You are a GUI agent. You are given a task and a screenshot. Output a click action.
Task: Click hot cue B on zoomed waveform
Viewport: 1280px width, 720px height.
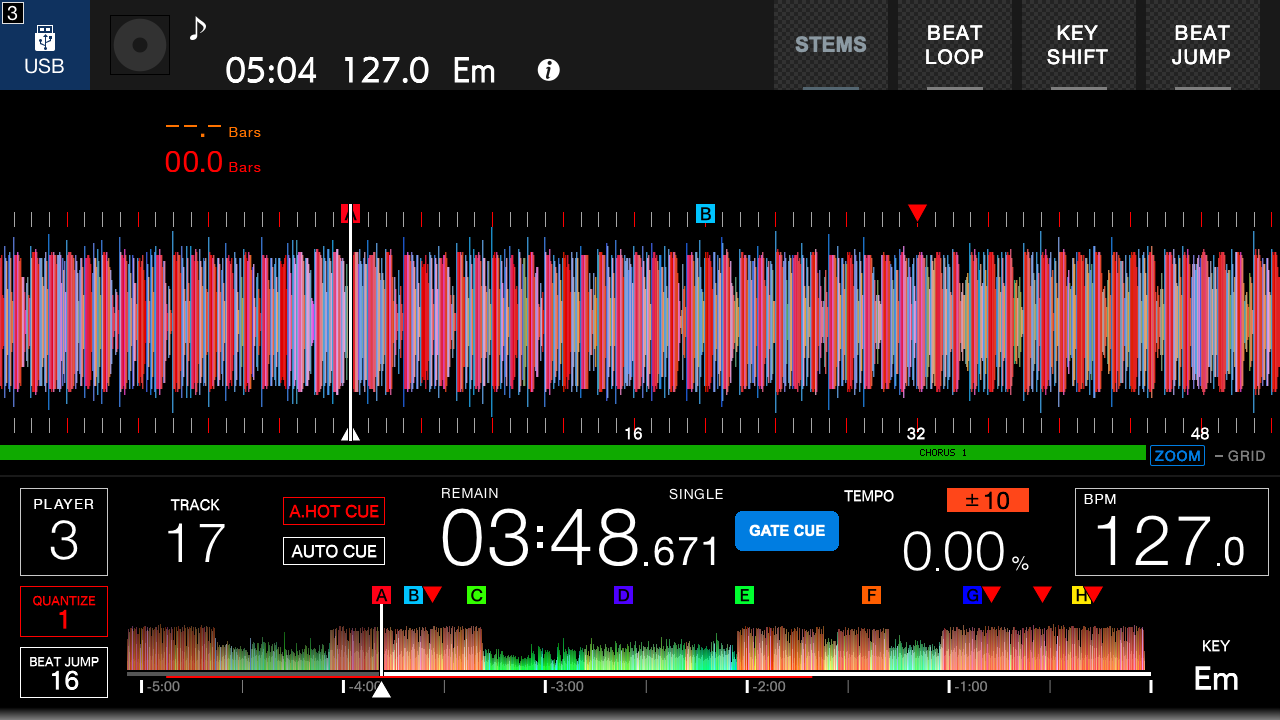[705, 213]
